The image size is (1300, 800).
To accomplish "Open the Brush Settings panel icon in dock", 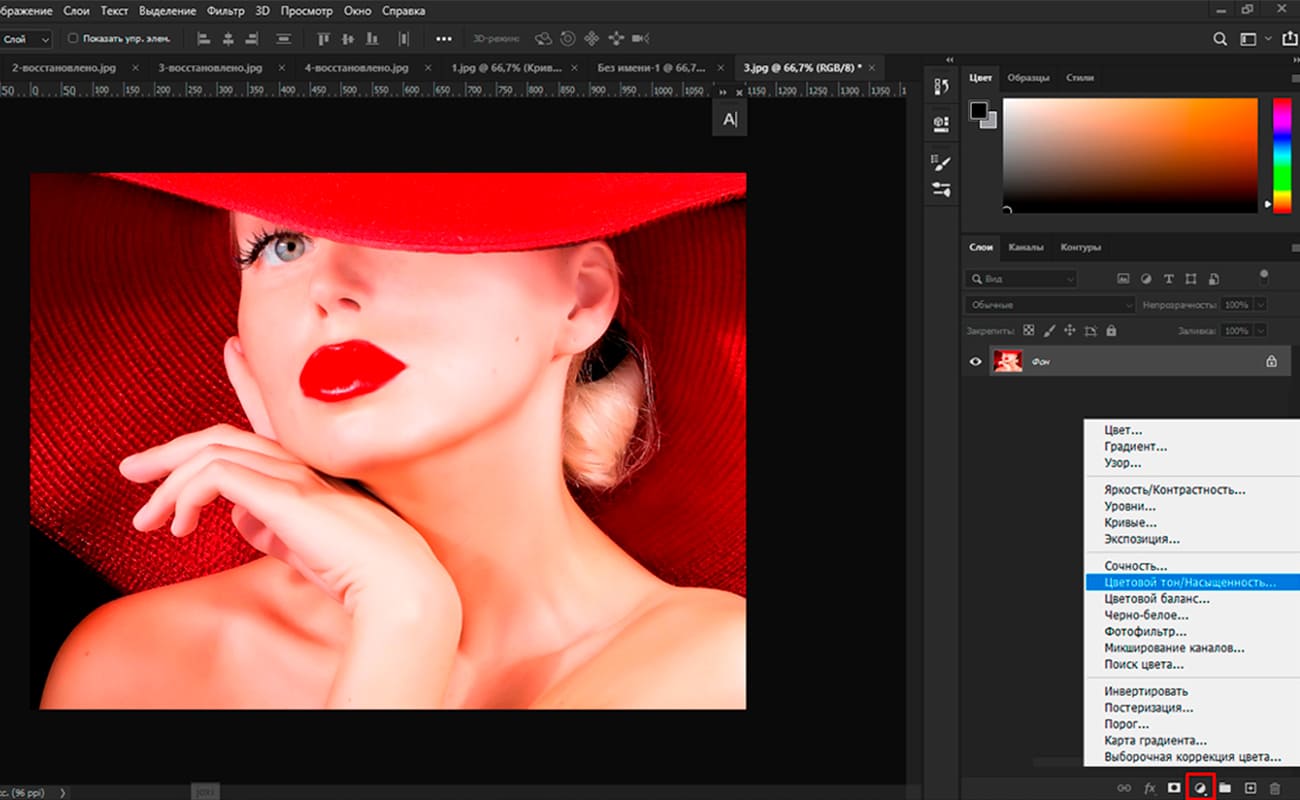I will click(941, 189).
